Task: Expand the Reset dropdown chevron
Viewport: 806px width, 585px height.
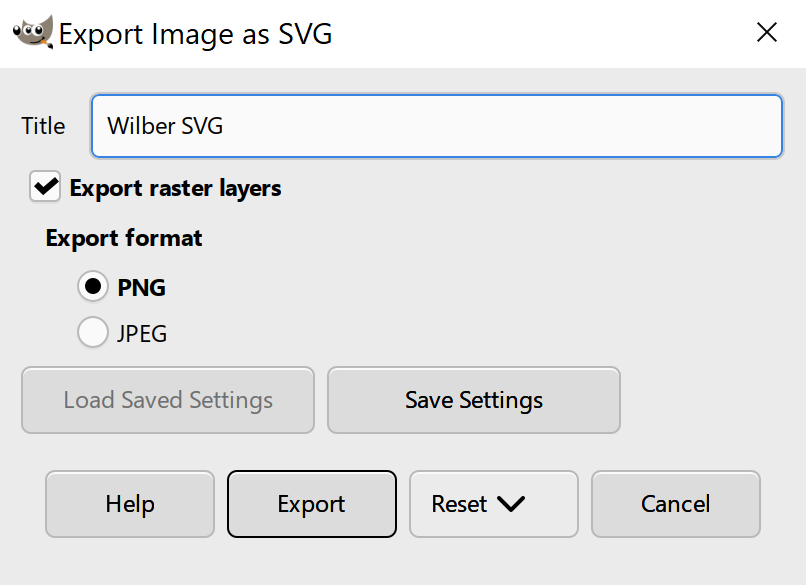Action: [510, 504]
